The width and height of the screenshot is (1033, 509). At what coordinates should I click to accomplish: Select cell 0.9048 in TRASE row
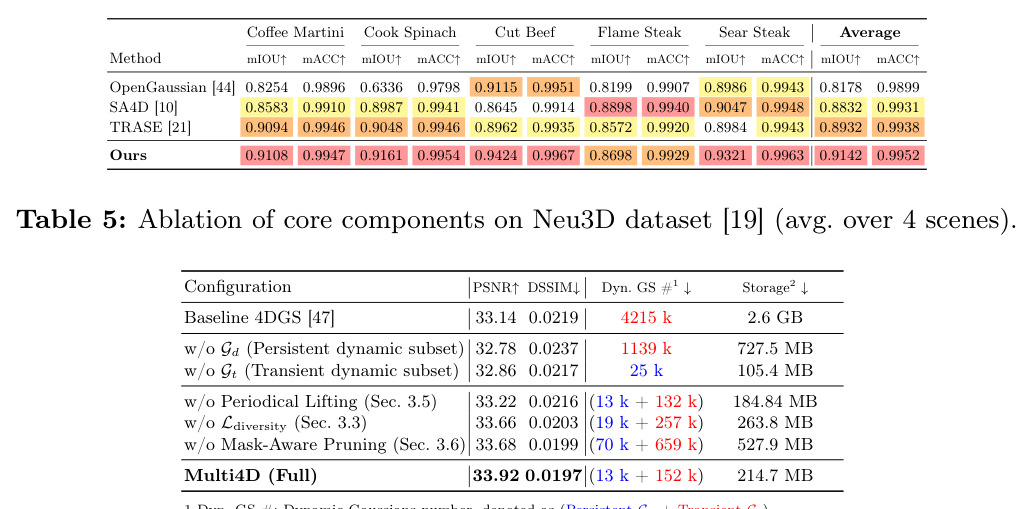tap(381, 127)
